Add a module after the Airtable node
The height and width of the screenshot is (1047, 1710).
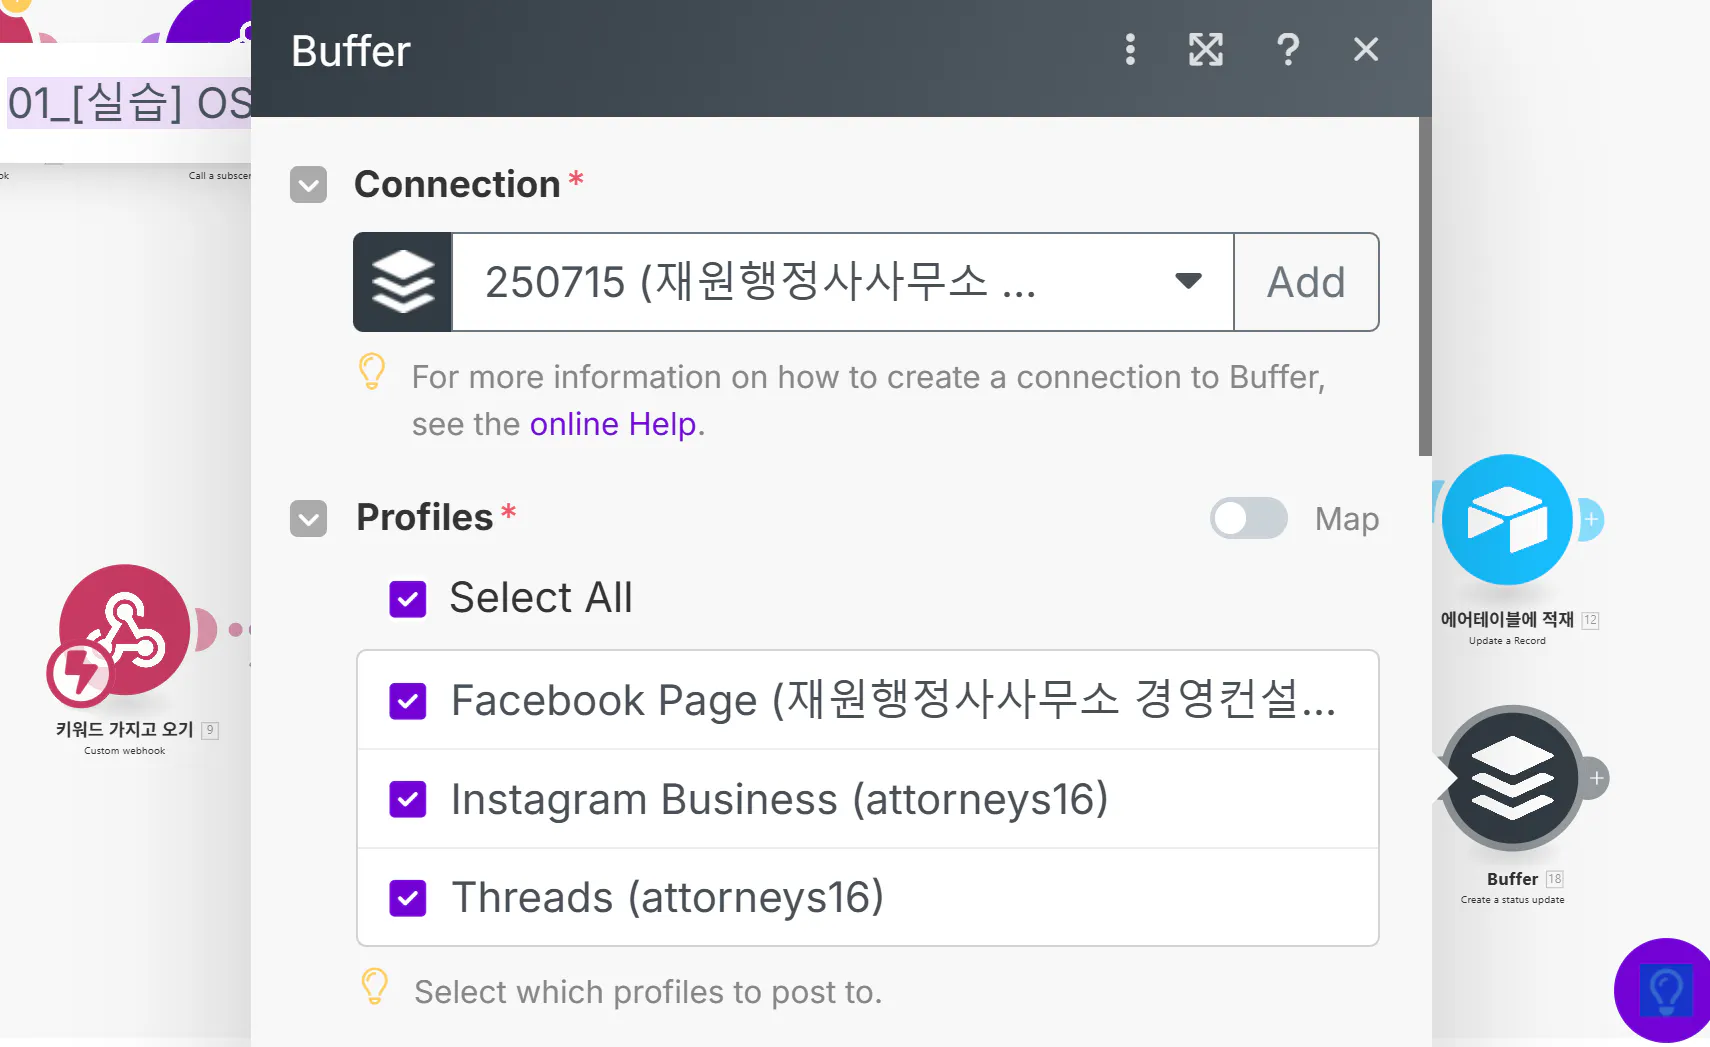click(x=1591, y=519)
